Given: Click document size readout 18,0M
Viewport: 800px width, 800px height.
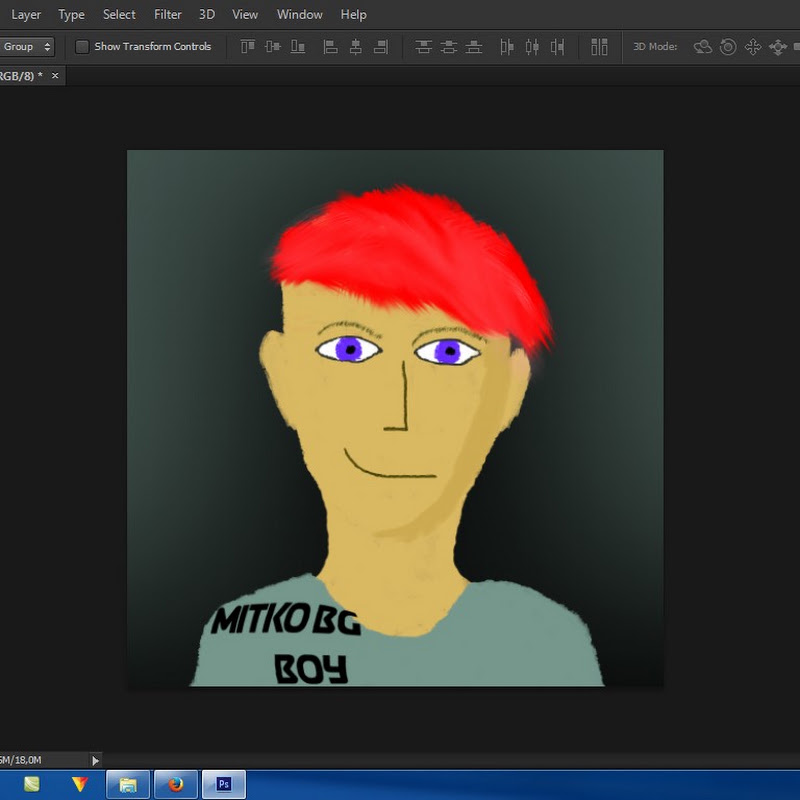Looking at the screenshot, I should (x=20, y=760).
